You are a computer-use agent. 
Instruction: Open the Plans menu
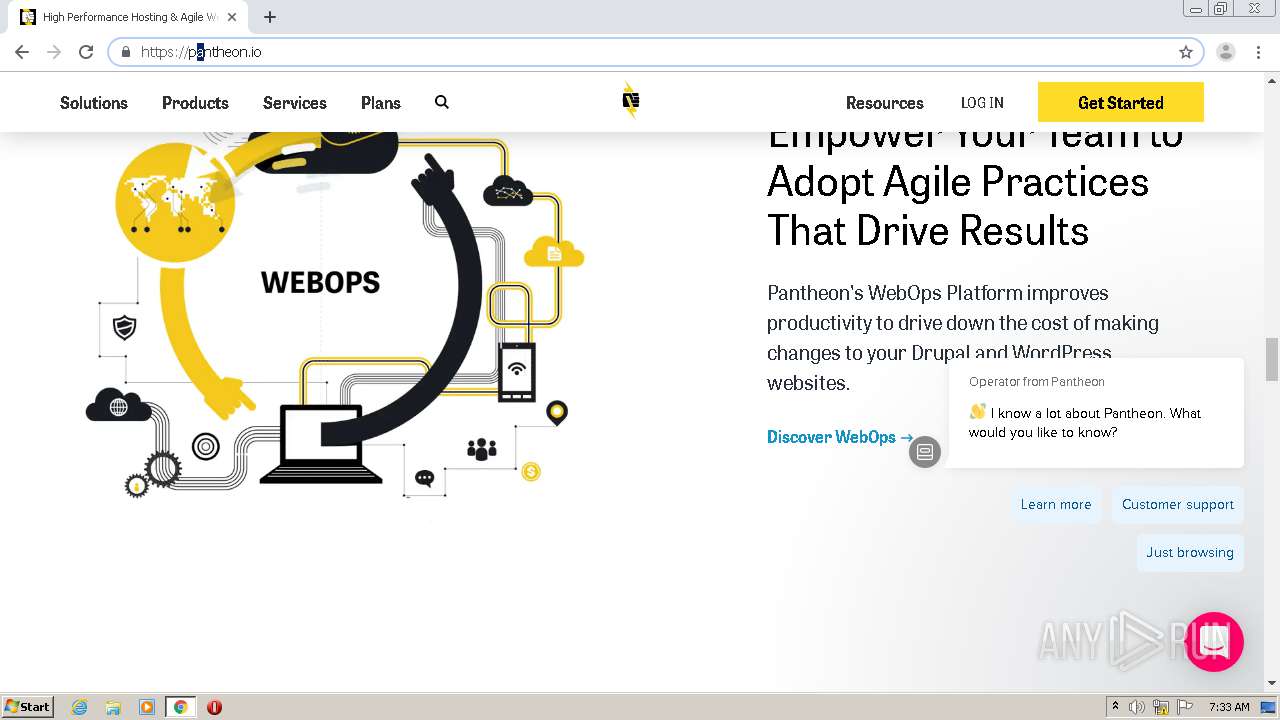click(x=381, y=103)
